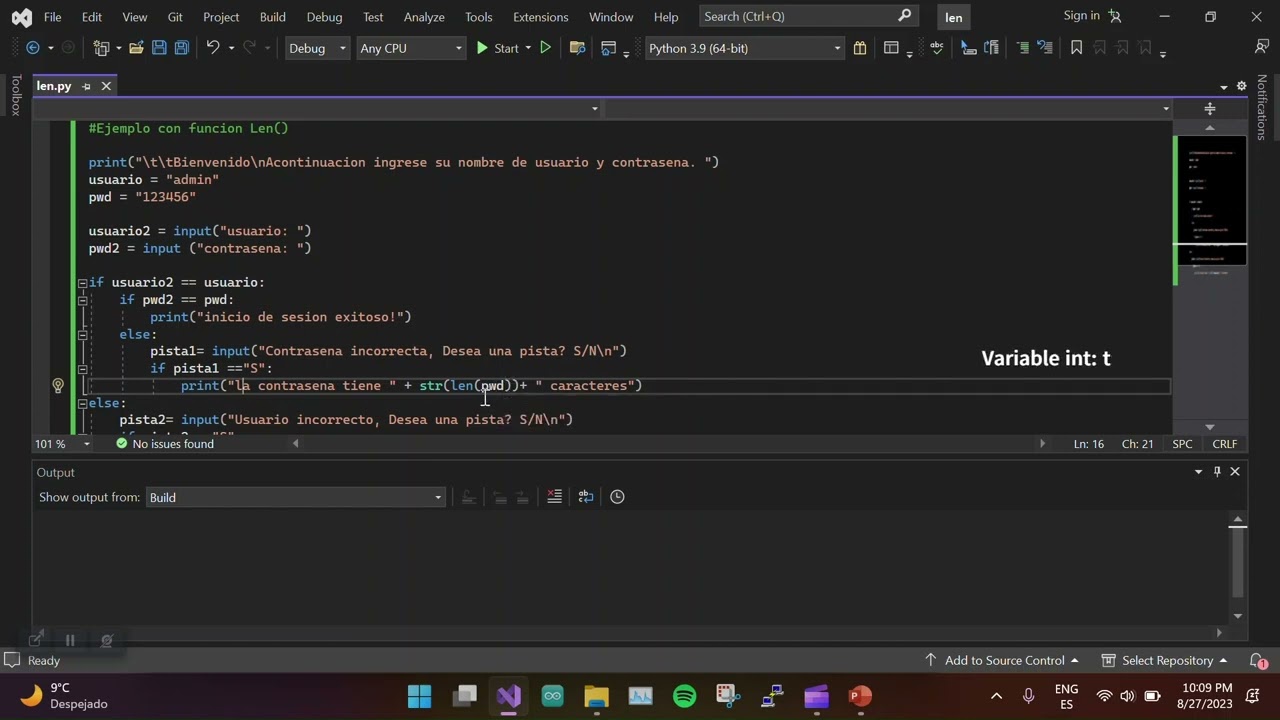Open the Notifications side tab
1280x720 pixels.
tap(1262, 108)
